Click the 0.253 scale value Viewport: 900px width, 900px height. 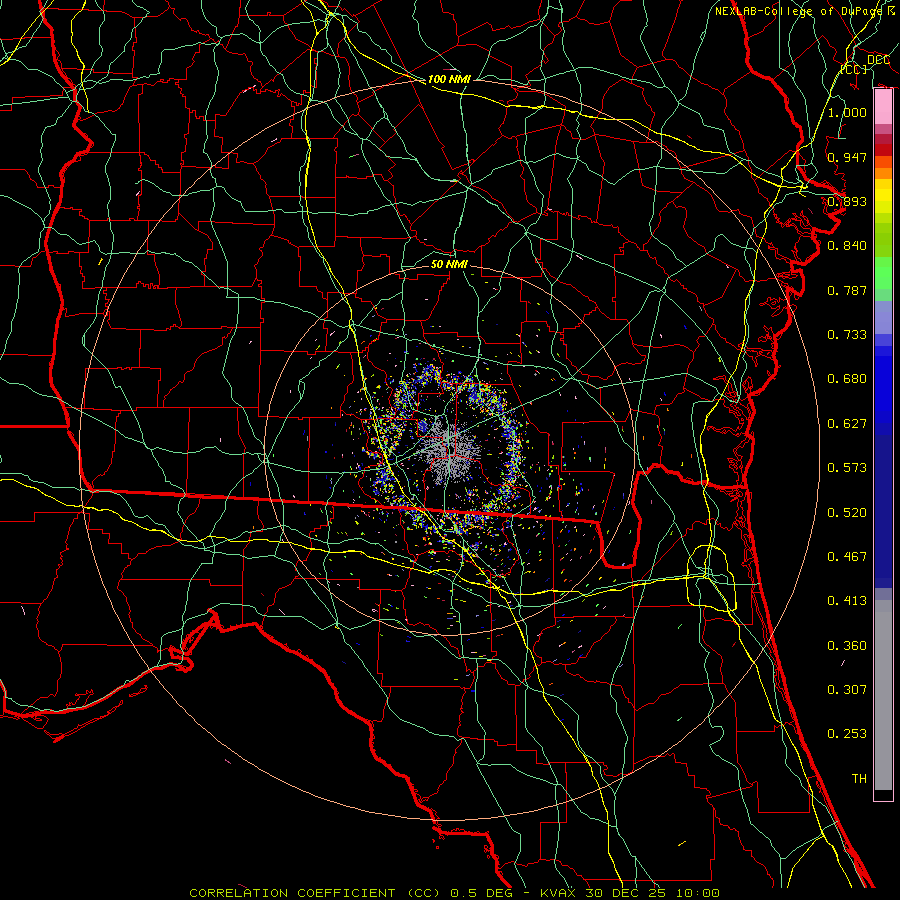847,734
